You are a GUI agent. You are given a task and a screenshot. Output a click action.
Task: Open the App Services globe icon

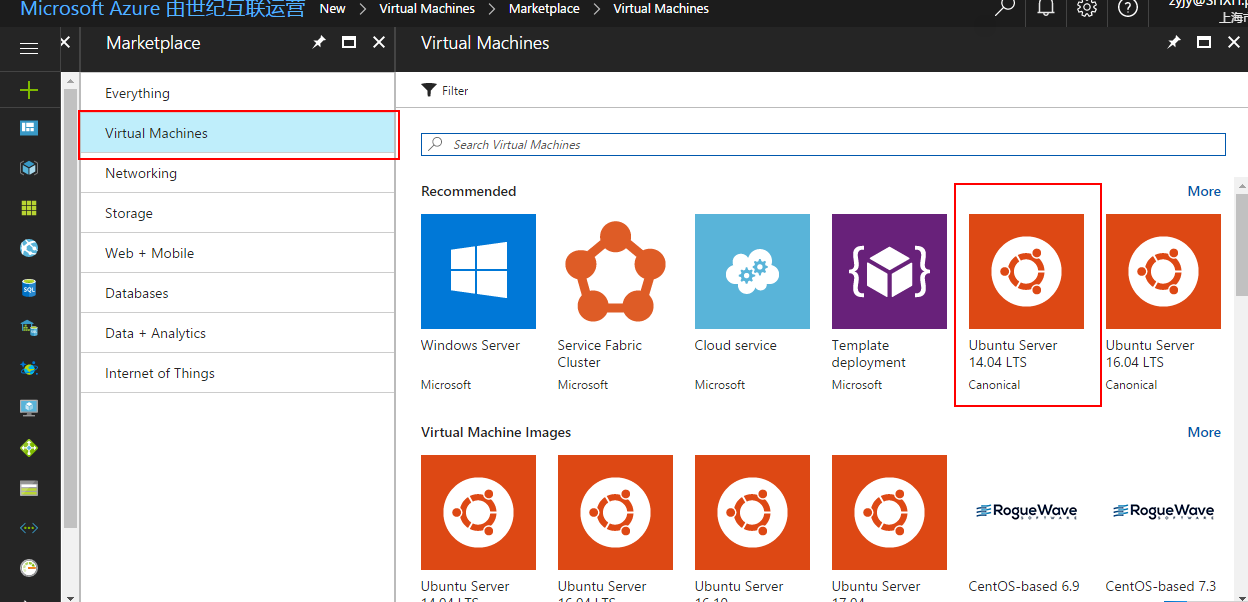pyautogui.click(x=29, y=248)
